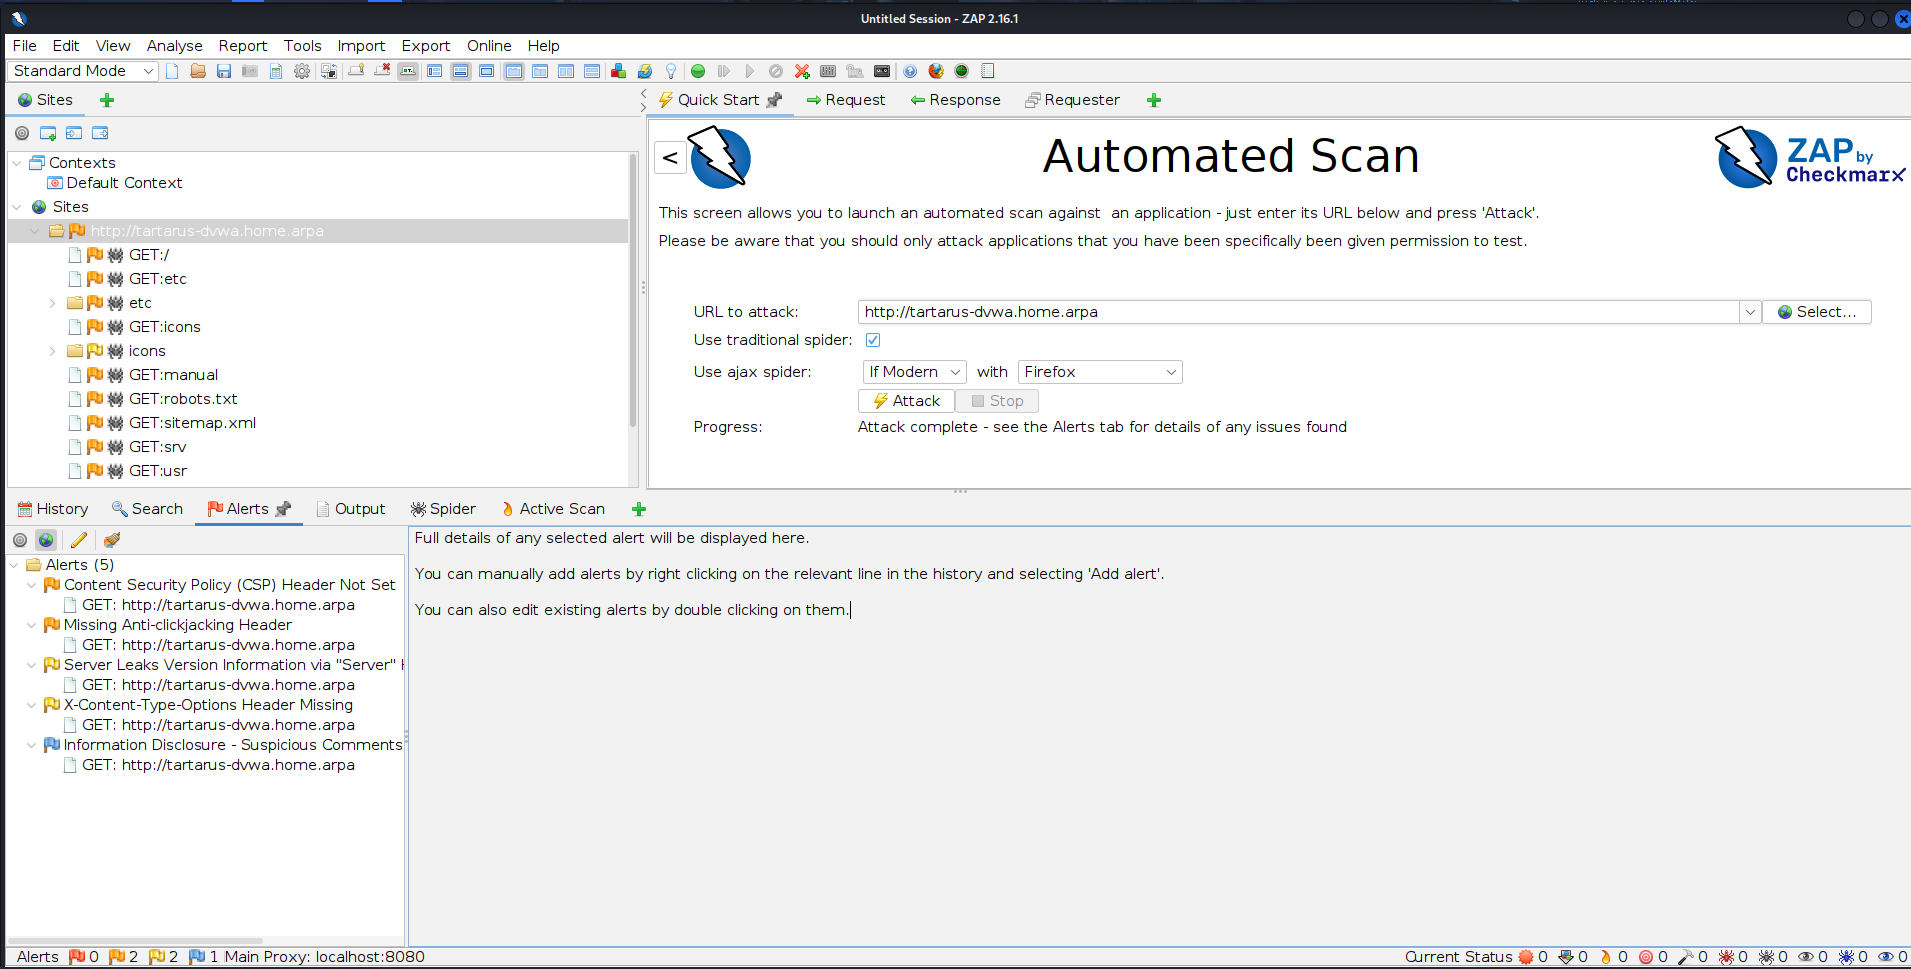The height and width of the screenshot is (969, 1911).
Task: Click the light bulb icon in toolbar
Action: coord(671,71)
